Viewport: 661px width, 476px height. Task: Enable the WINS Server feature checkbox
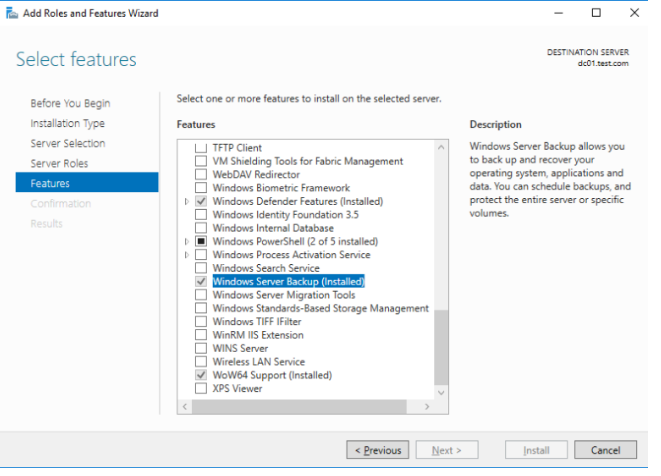pyautogui.click(x=201, y=348)
